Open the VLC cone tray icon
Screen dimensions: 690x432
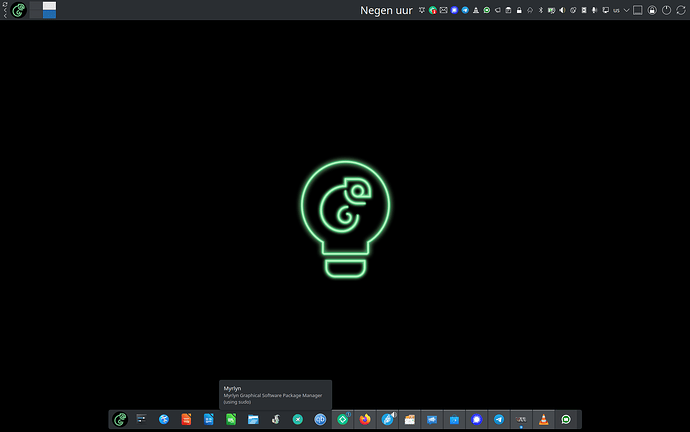coord(476,10)
